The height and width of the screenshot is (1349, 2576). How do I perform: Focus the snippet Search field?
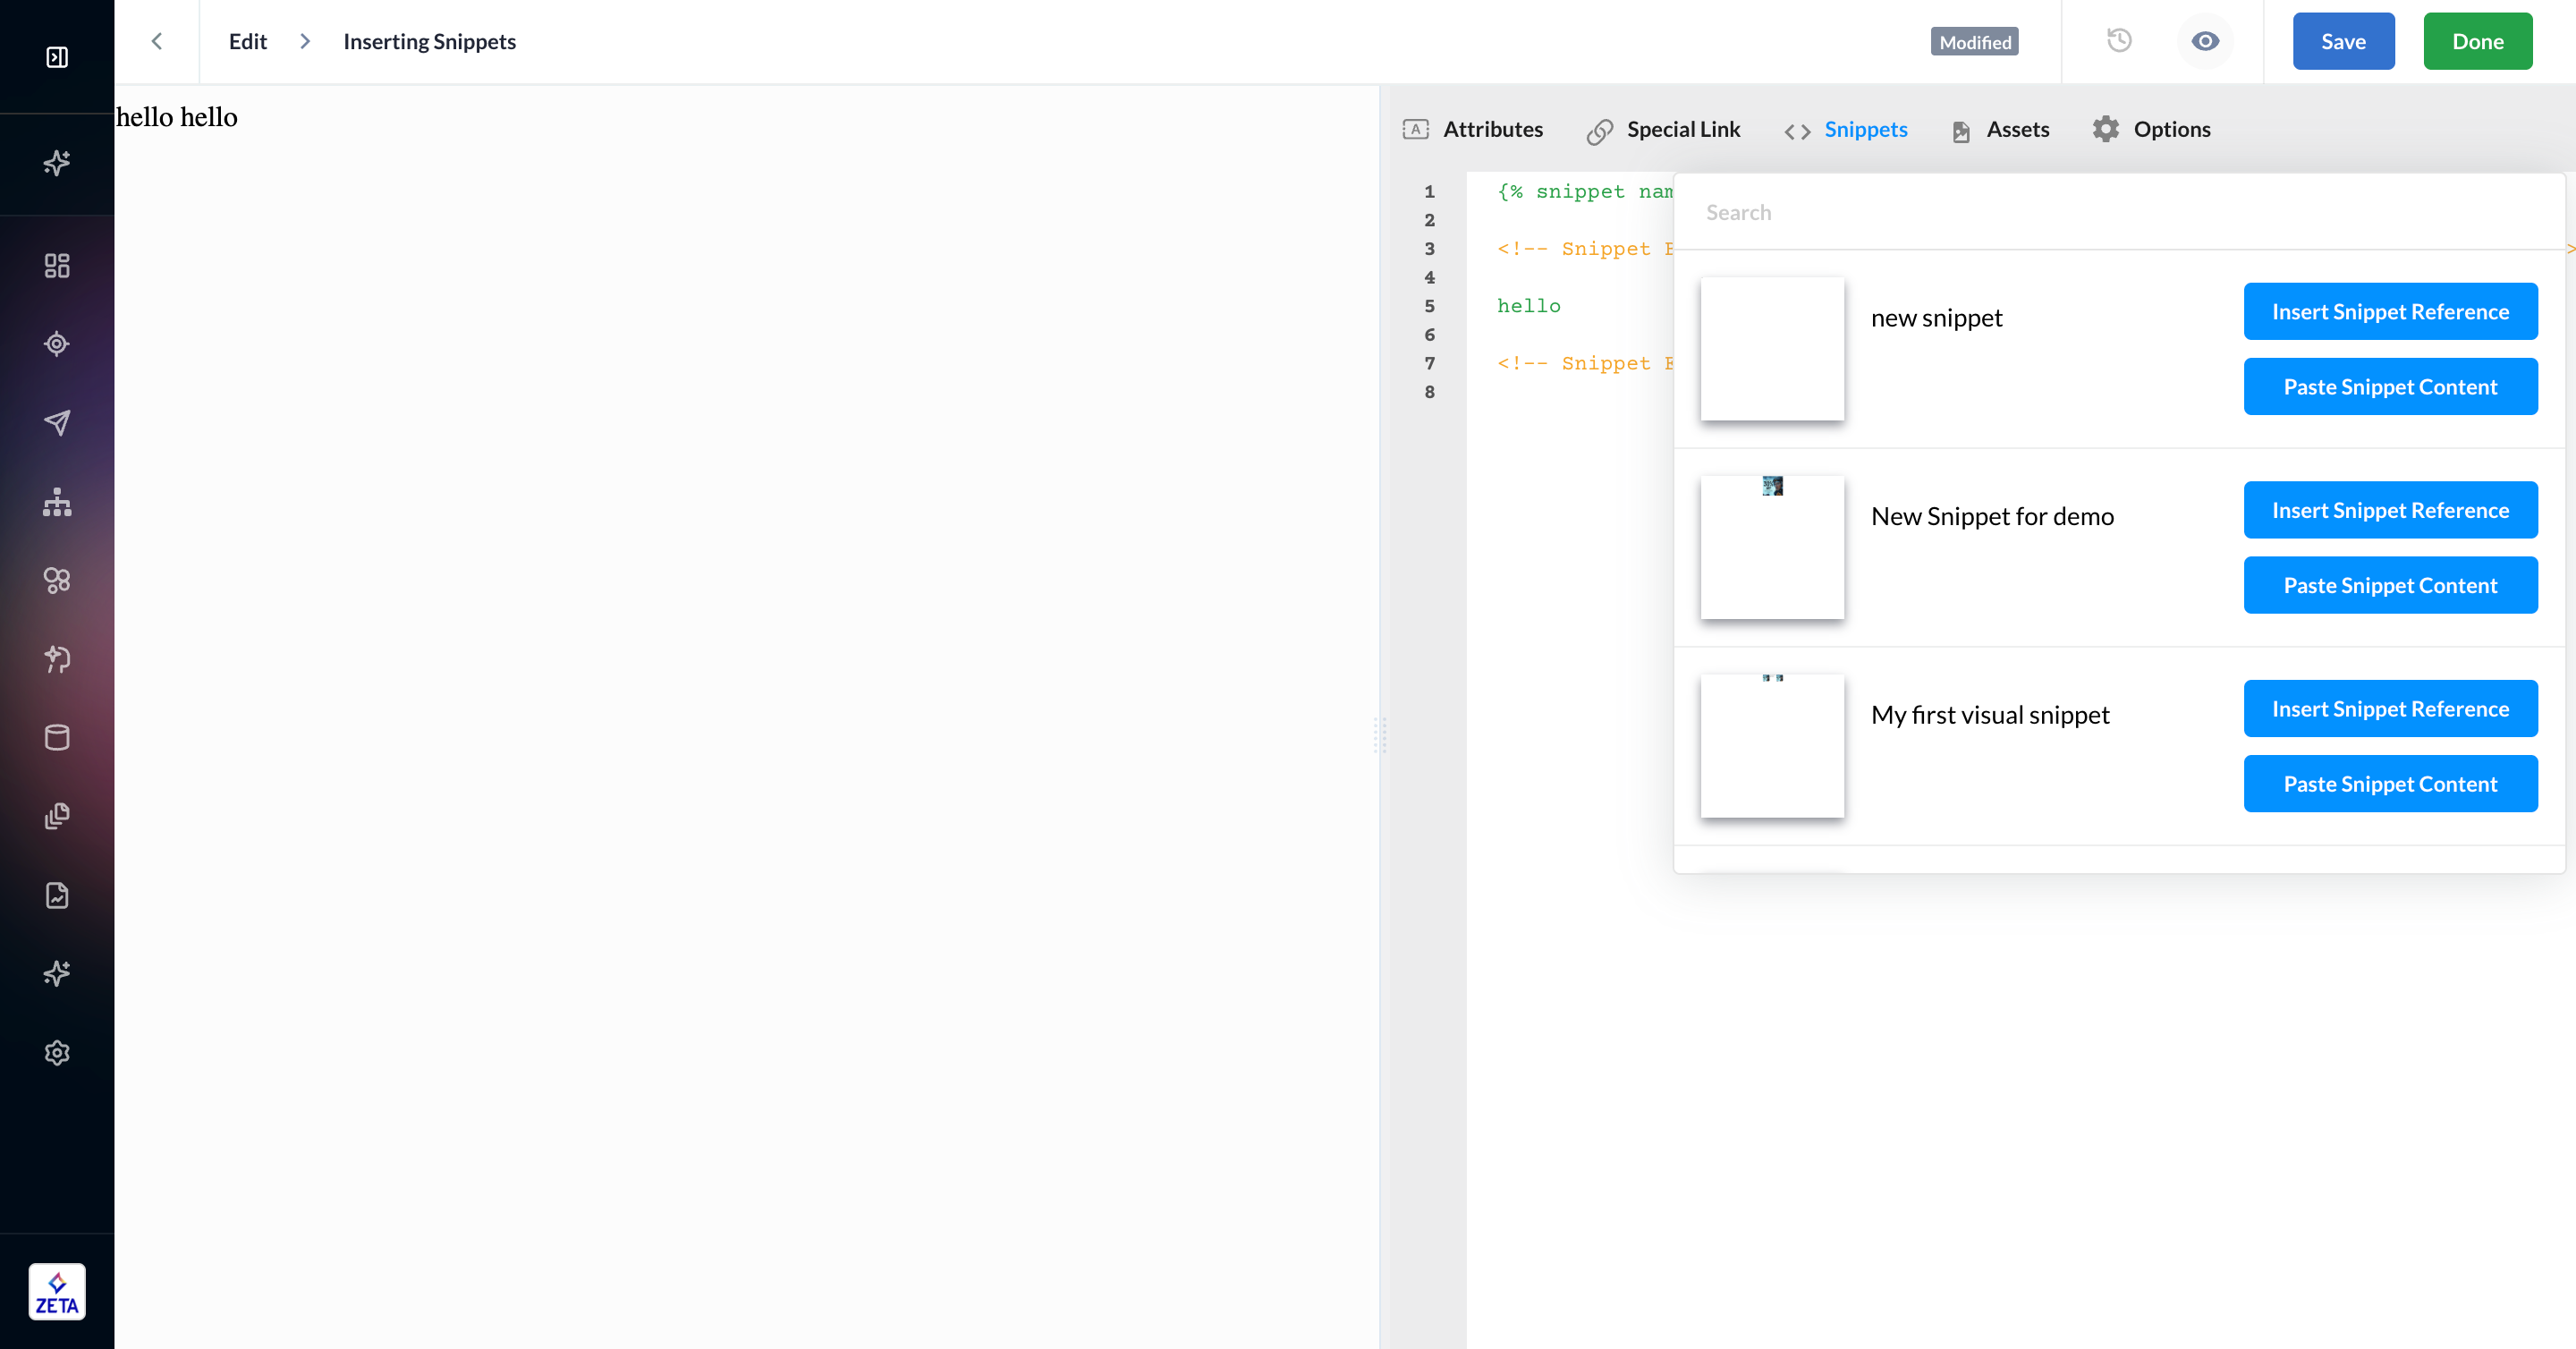2120,212
